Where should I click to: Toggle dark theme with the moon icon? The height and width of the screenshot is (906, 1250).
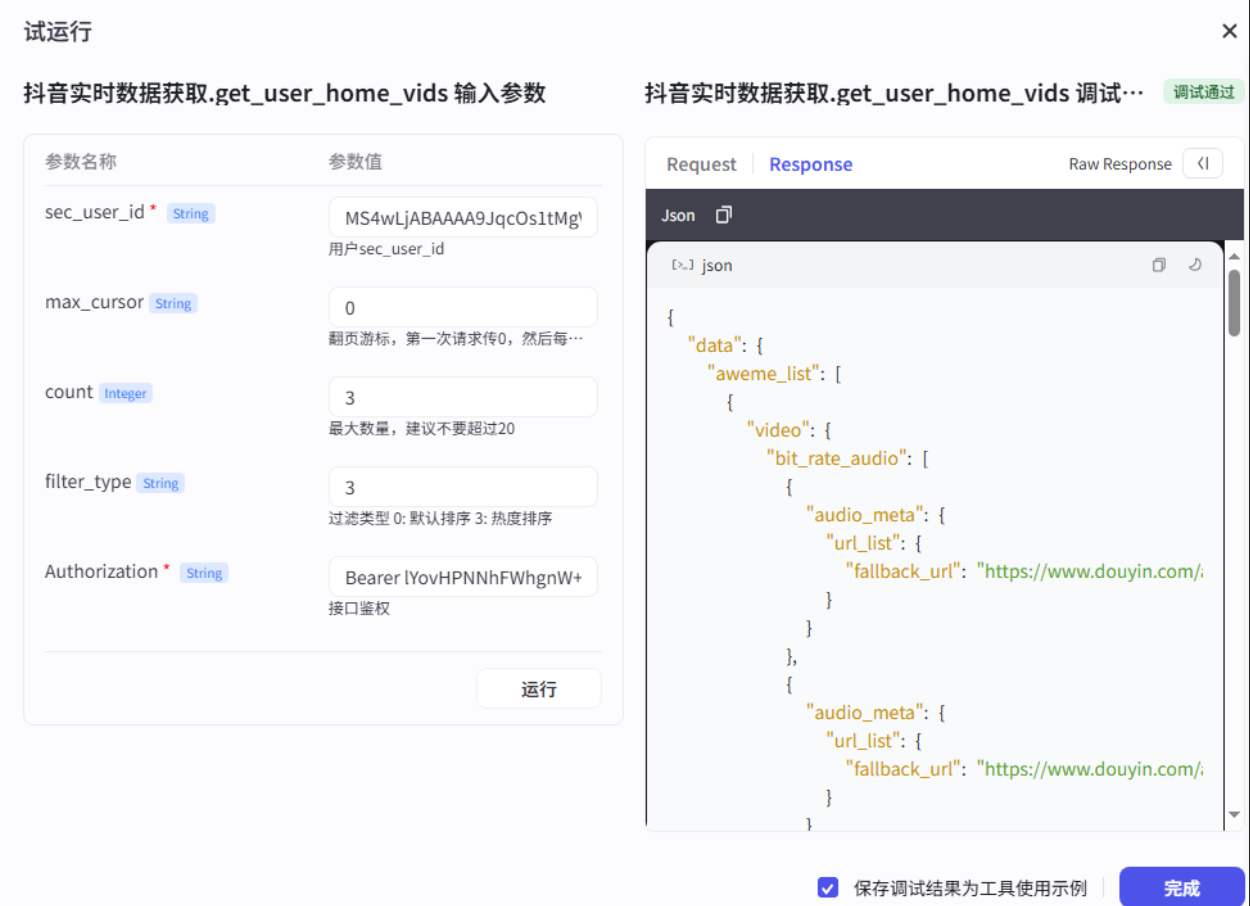pyautogui.click(x=1194, y=265)
